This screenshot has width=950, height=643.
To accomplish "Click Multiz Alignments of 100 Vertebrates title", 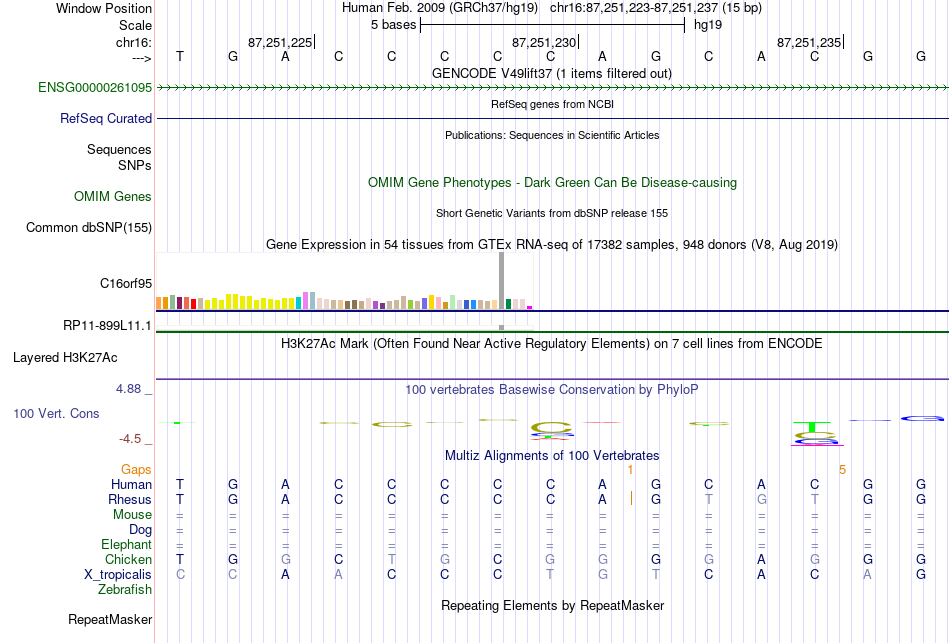I will click(552, 455).
